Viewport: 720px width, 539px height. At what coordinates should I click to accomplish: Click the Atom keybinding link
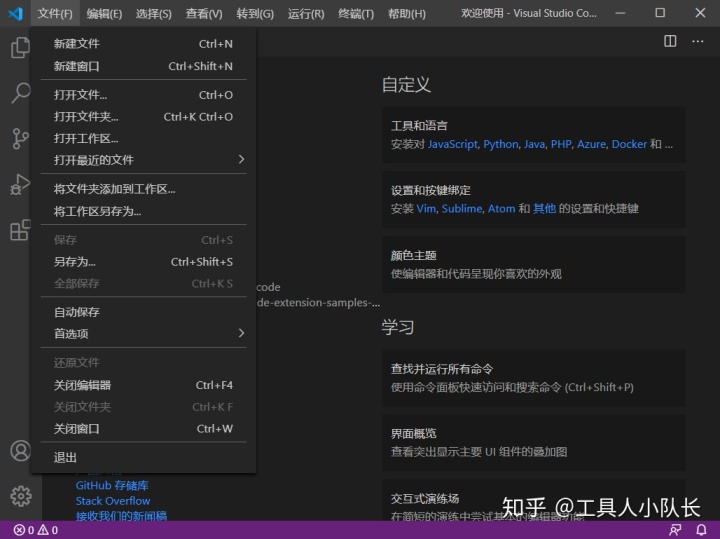[501, 209]
